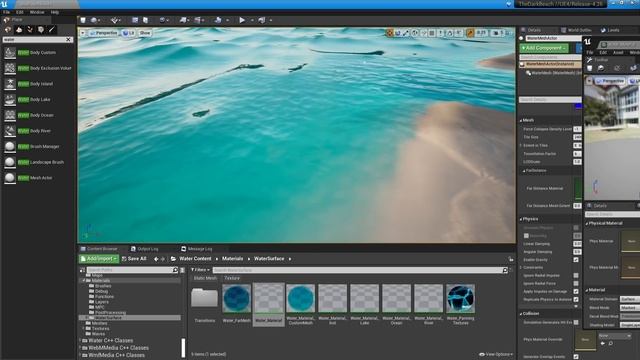Select Water Body Custom actor icon

[10, 53]
